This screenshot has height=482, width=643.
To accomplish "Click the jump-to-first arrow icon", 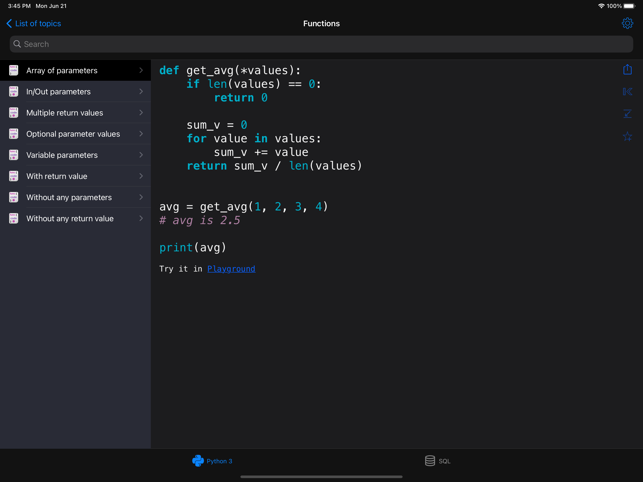I will coord(627,91).
